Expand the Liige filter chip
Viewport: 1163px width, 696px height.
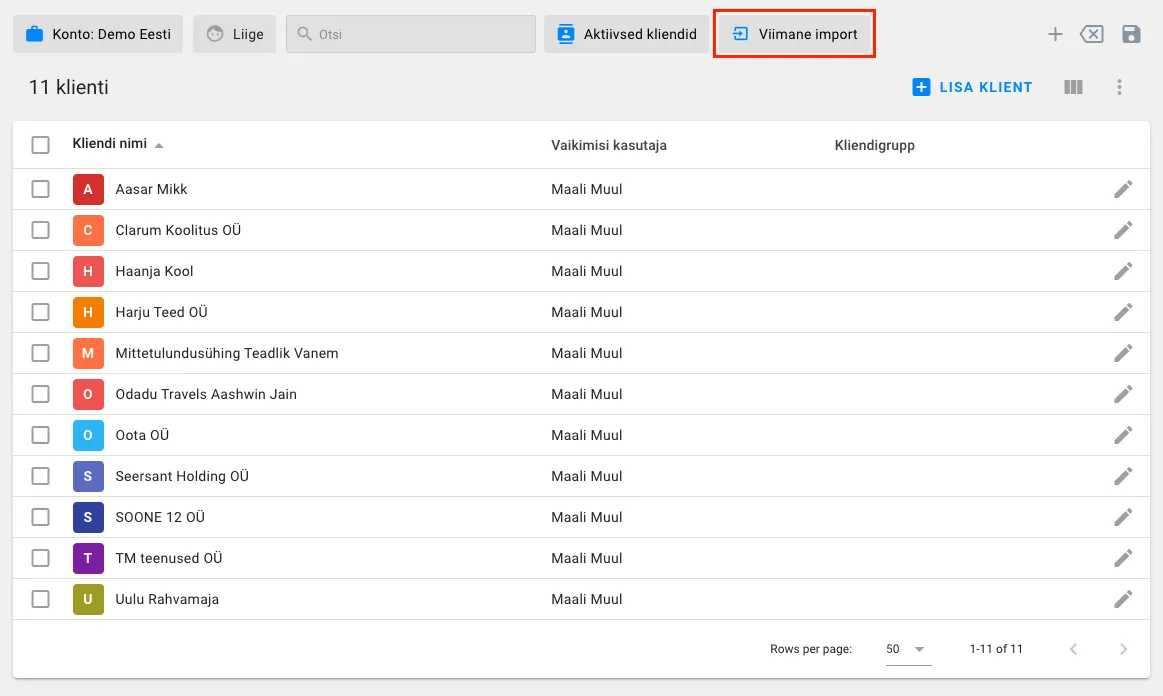click(x=235, y=34)
